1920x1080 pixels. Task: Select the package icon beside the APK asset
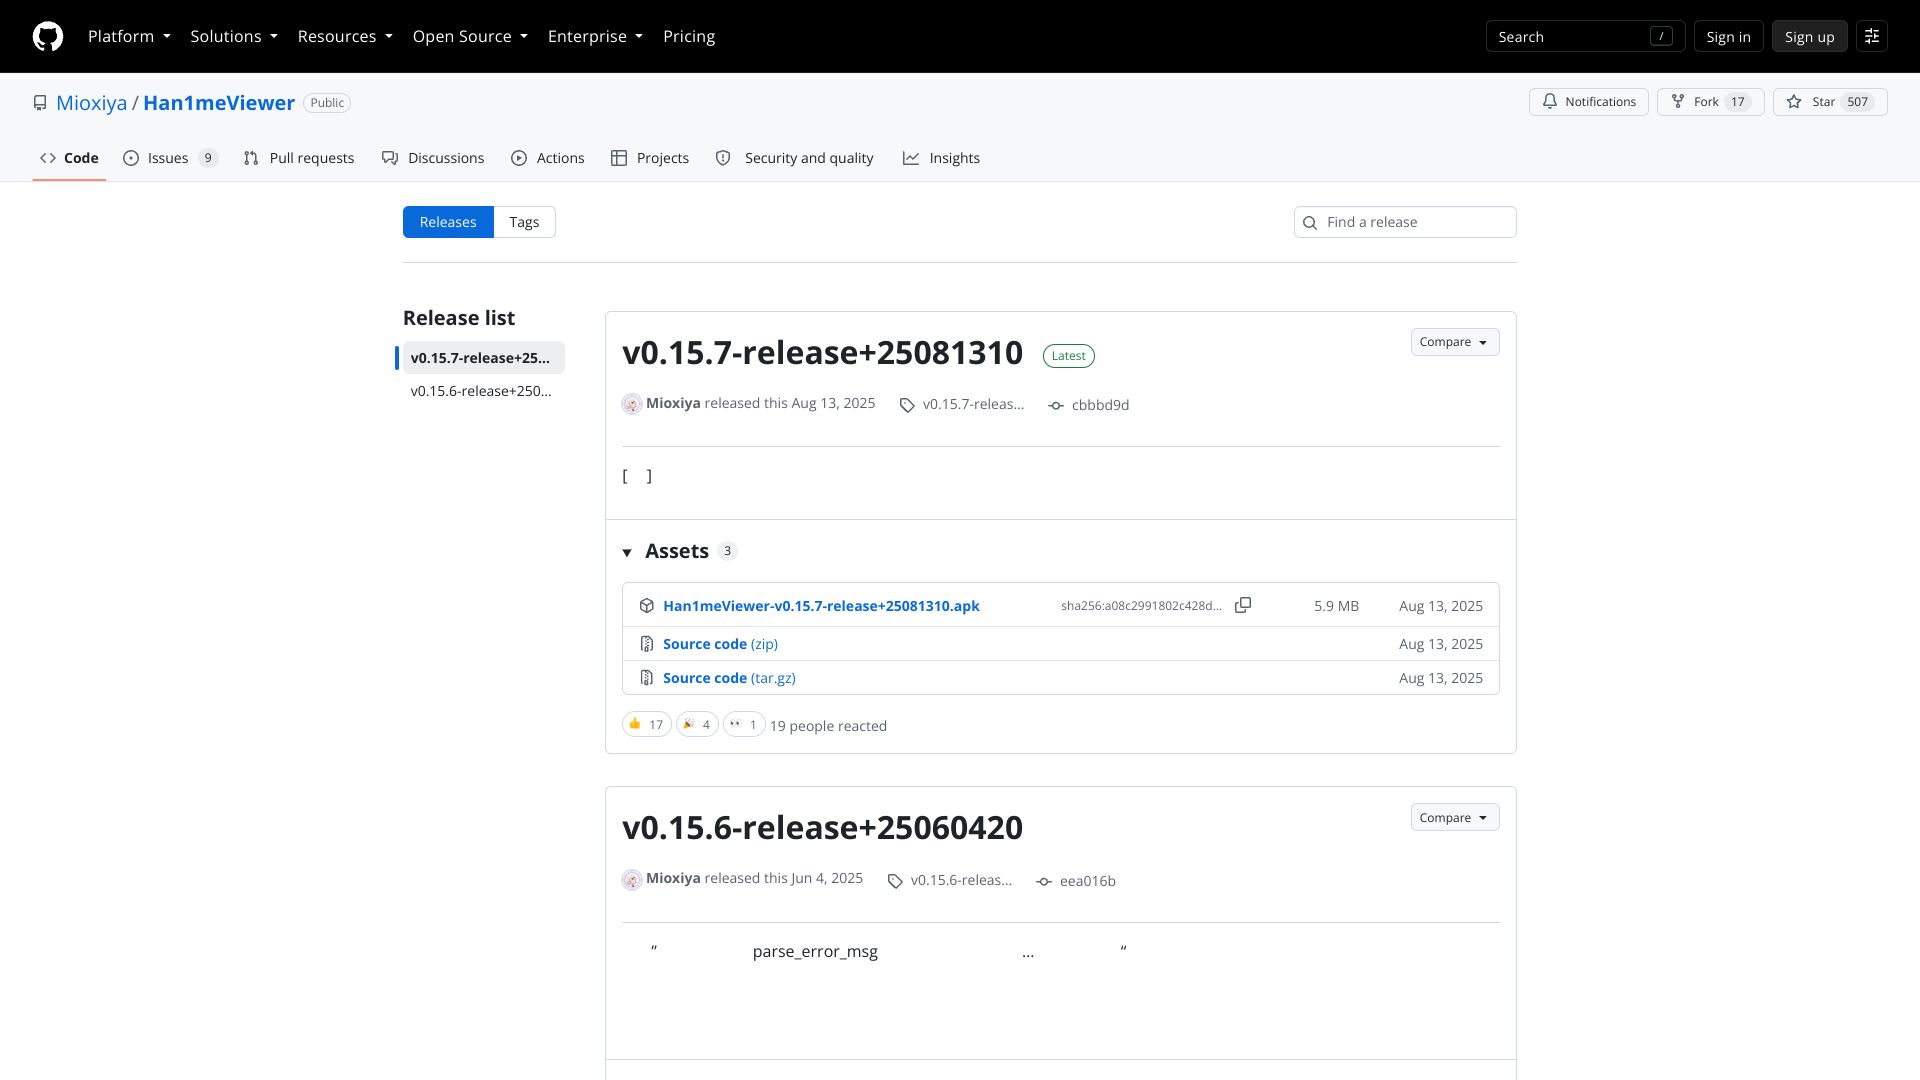click(x=647, y=606)
